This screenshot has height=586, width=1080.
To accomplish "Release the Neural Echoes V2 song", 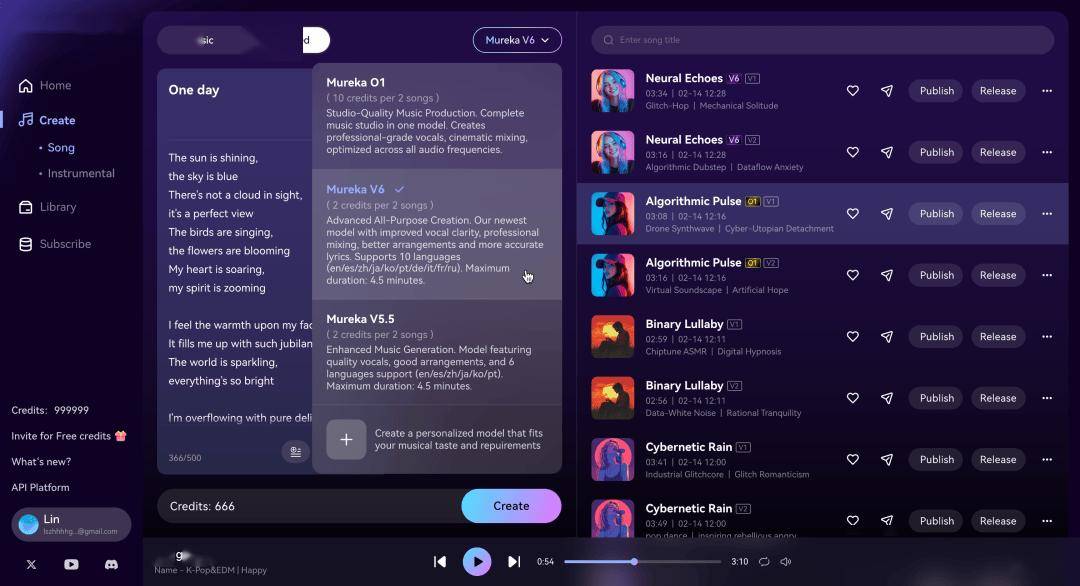I will point(998,152).
